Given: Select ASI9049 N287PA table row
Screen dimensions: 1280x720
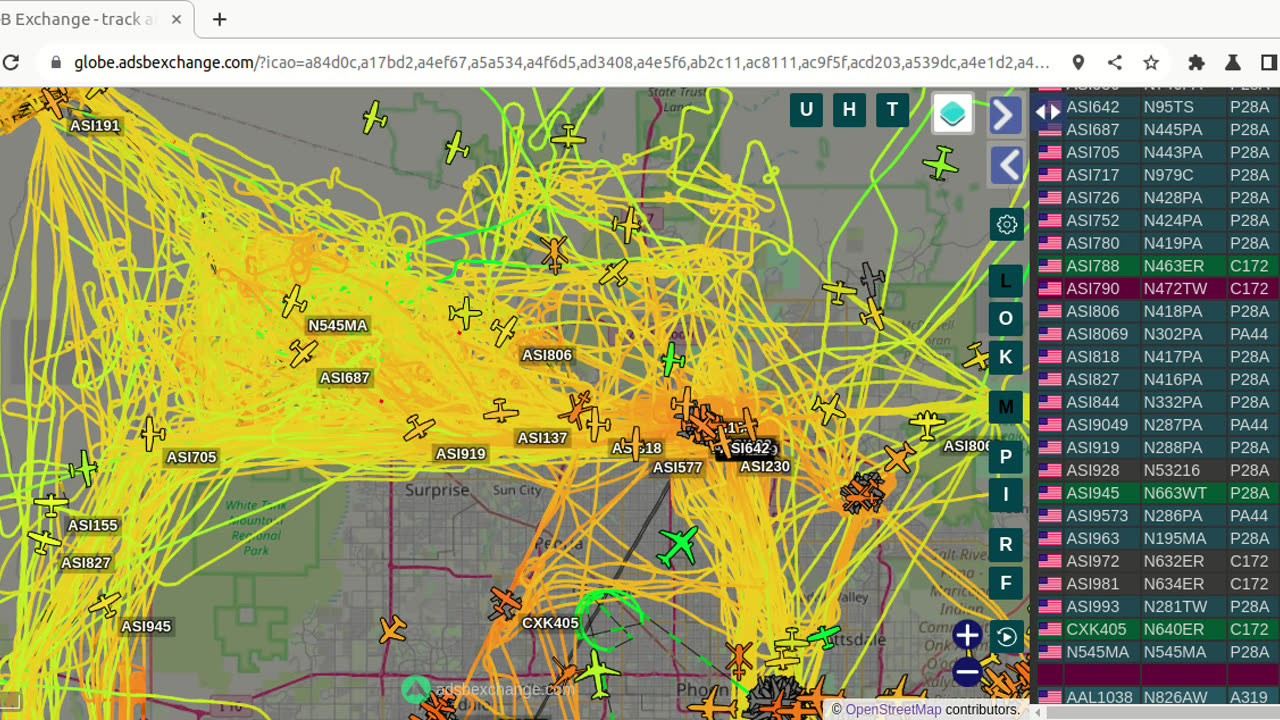Looking at the screenshot, I should [1155, 425].
